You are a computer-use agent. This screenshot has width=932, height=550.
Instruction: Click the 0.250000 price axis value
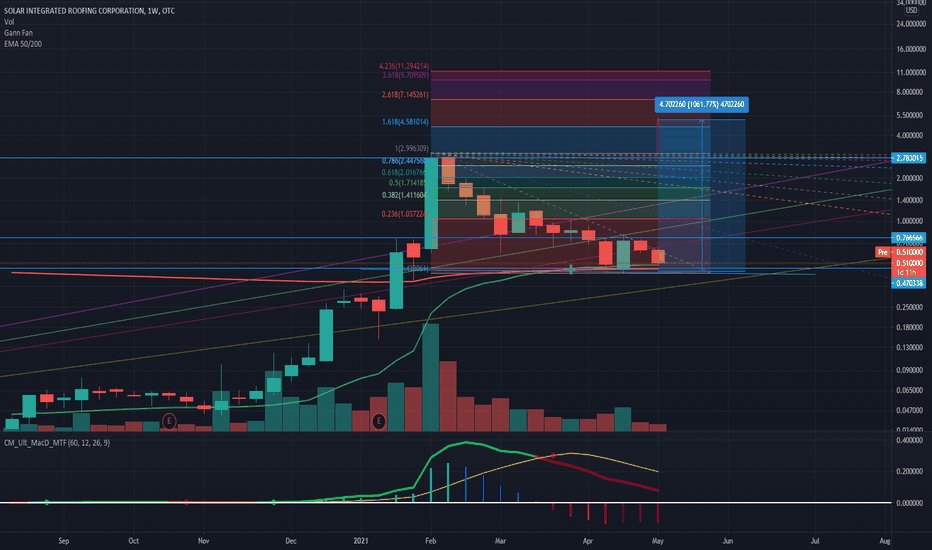click(911, 307)
